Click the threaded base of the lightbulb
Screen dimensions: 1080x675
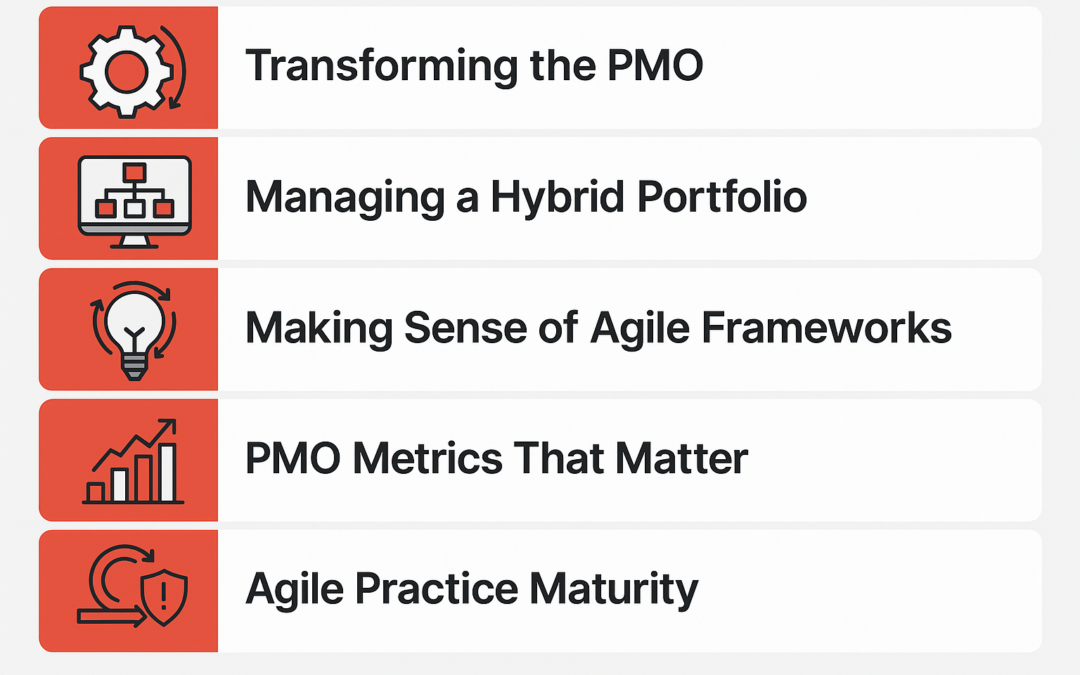[134, 368]
